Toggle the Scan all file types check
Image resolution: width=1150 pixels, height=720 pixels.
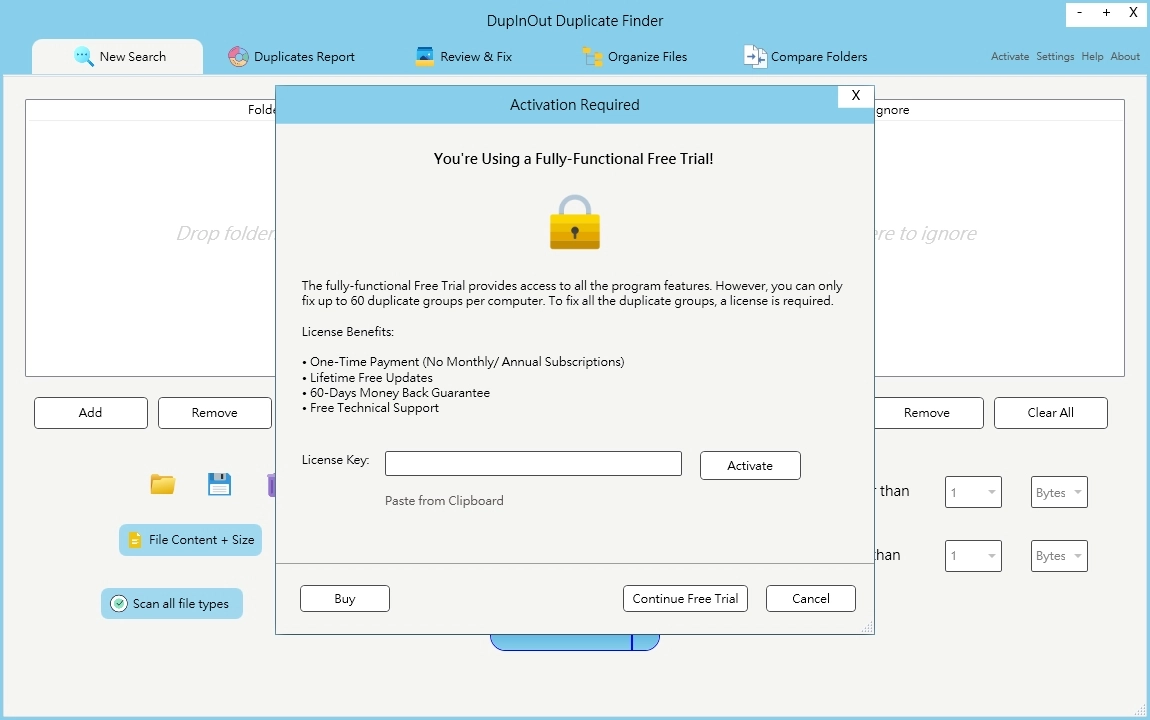coord(119,603)
